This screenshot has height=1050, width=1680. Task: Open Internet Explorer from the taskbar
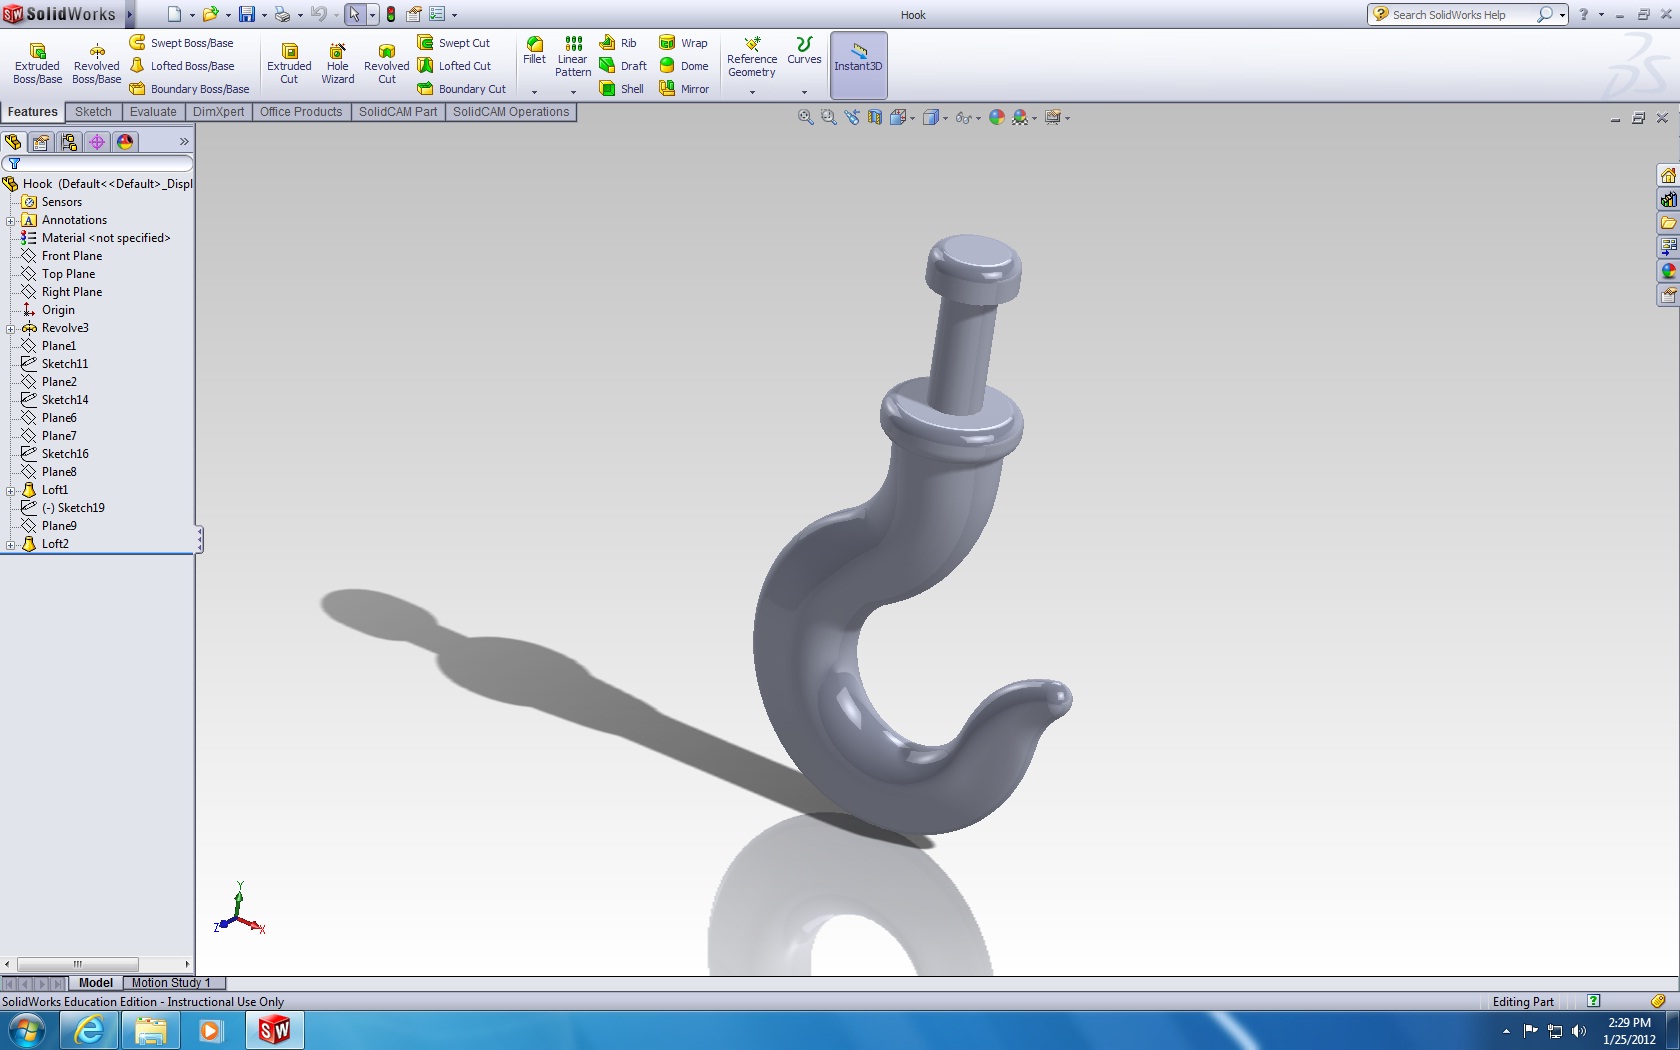coord(90,1030)
